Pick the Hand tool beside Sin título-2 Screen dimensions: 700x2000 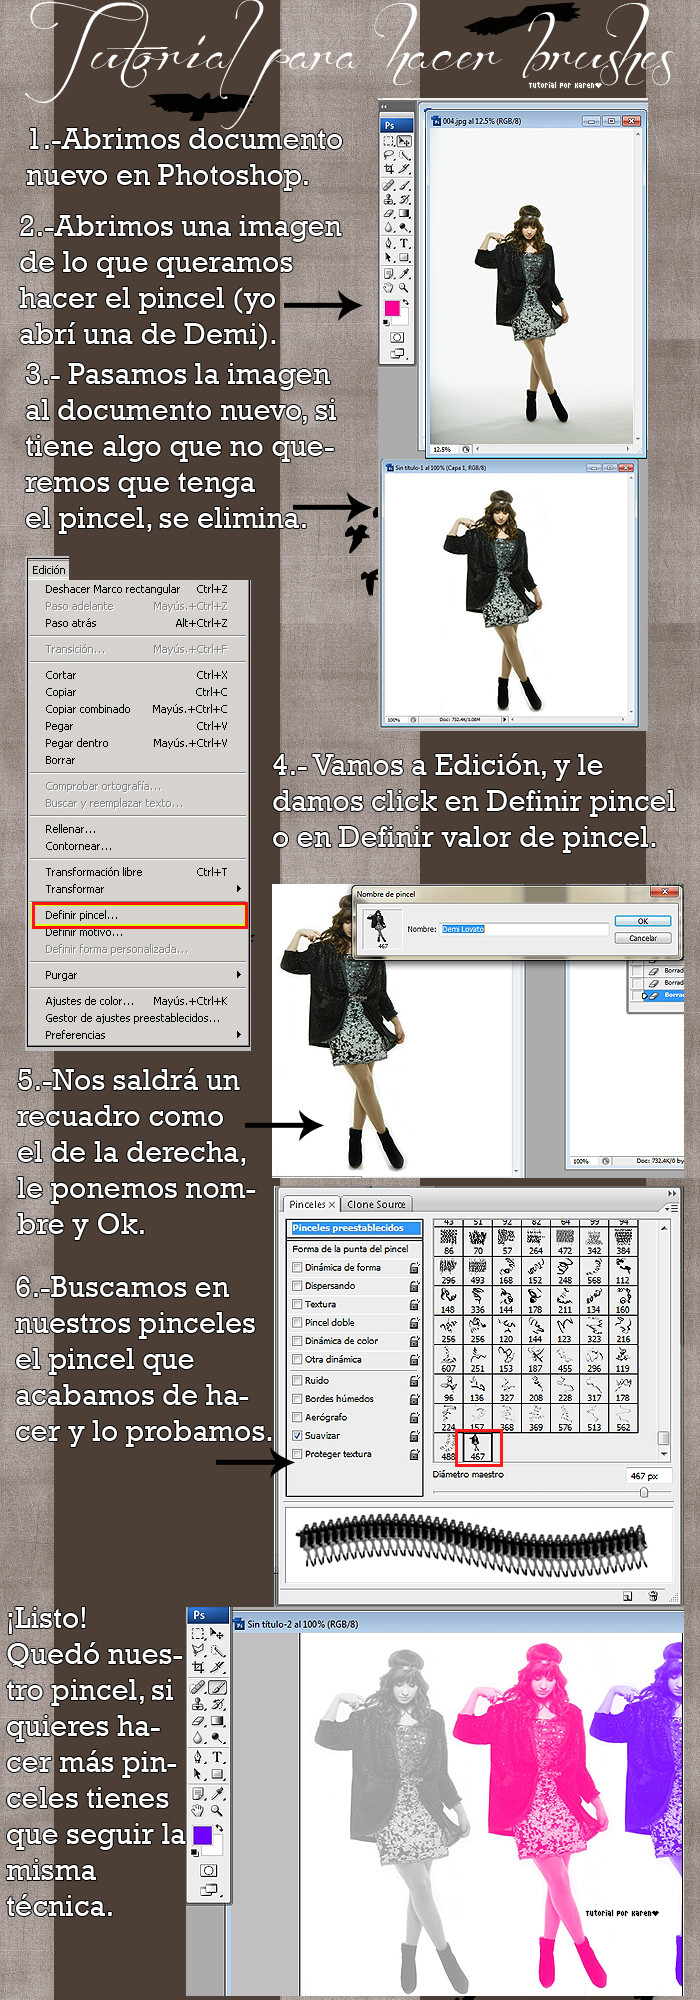click(x=198, y=1811)
